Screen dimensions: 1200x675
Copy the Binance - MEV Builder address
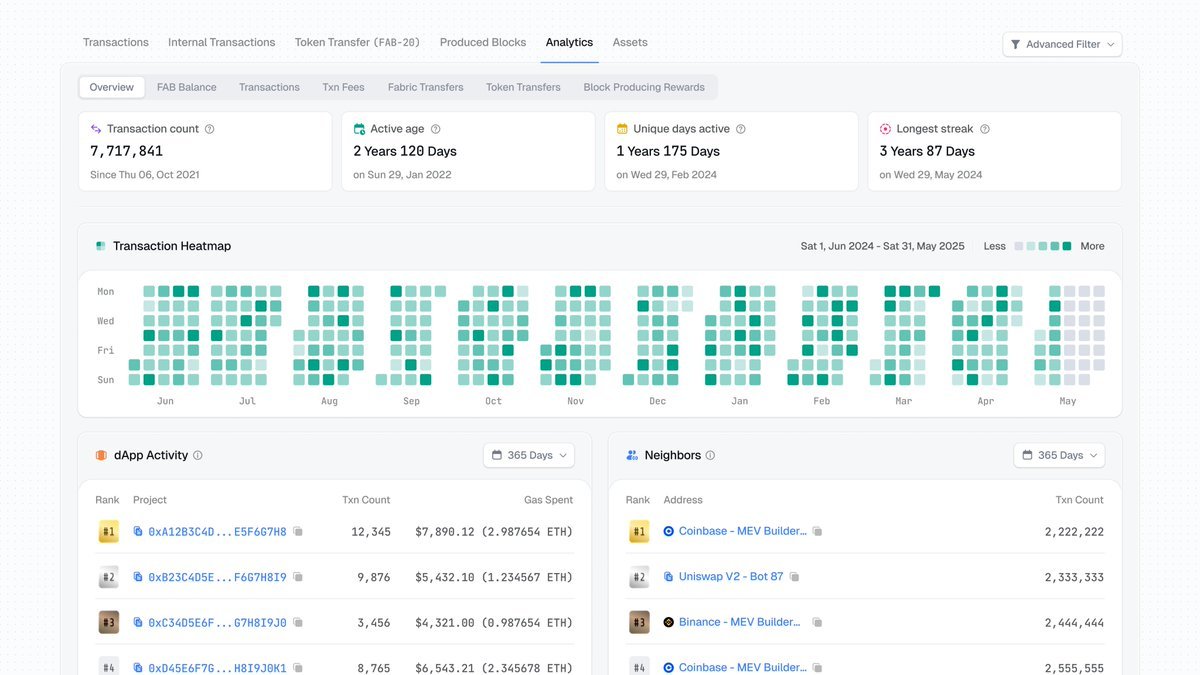(x=817, y=622)
